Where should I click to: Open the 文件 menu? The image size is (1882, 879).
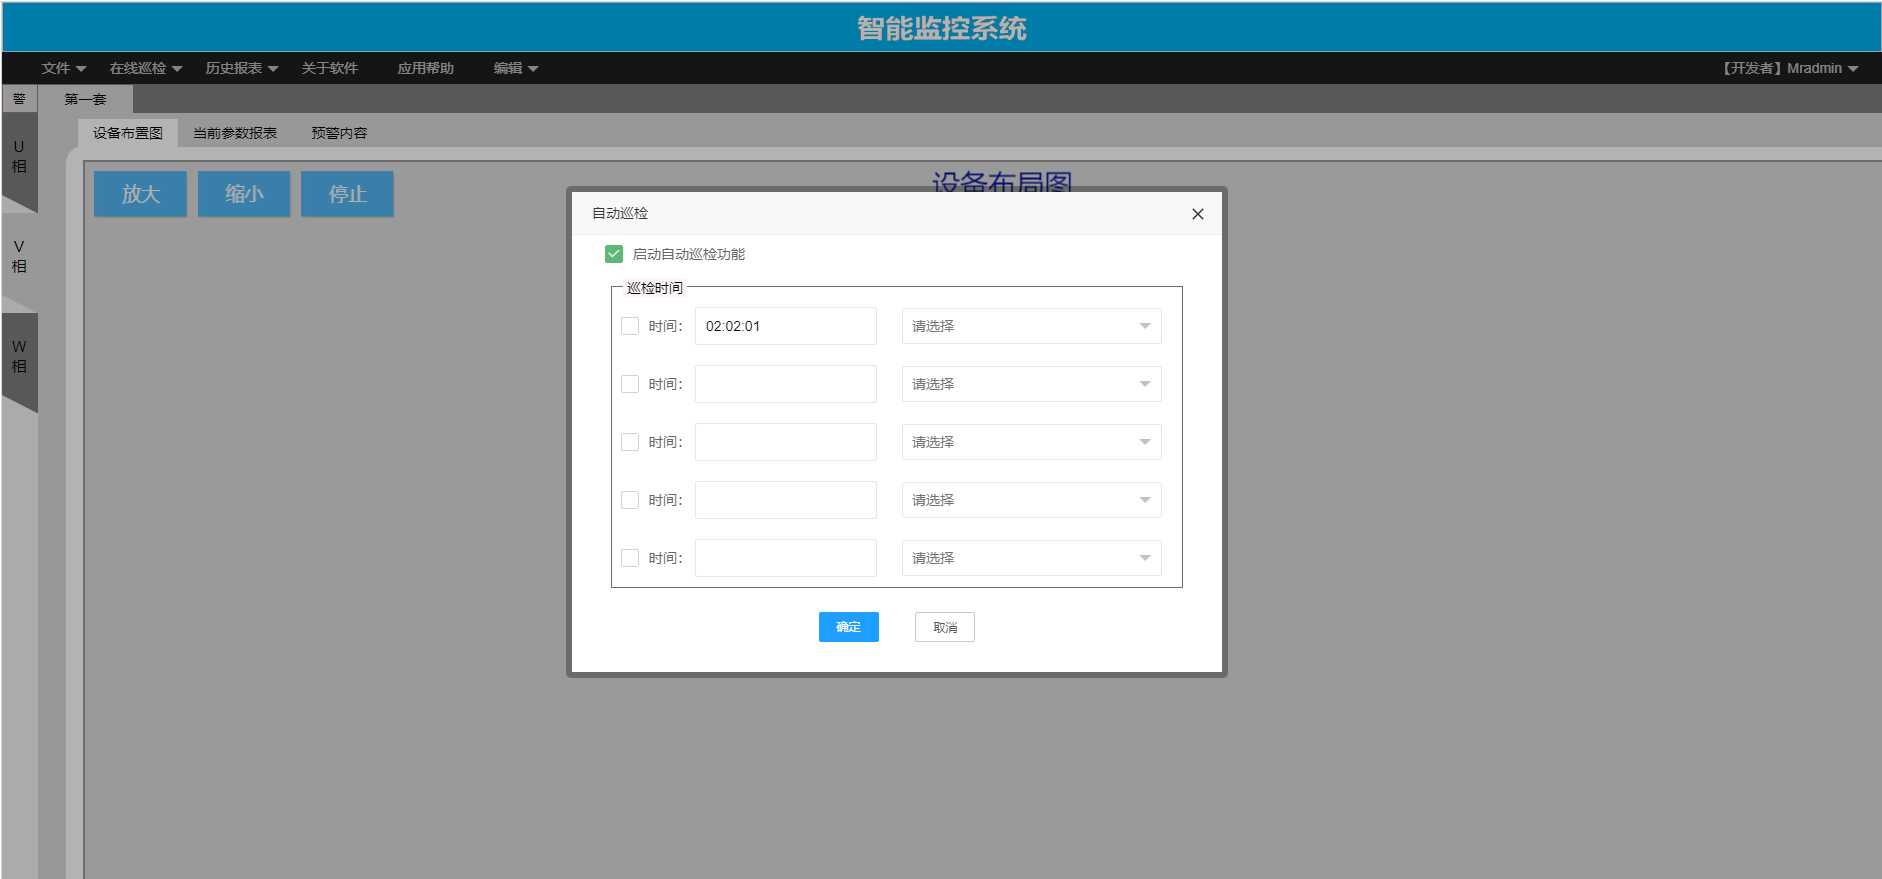tap(64, 68)
